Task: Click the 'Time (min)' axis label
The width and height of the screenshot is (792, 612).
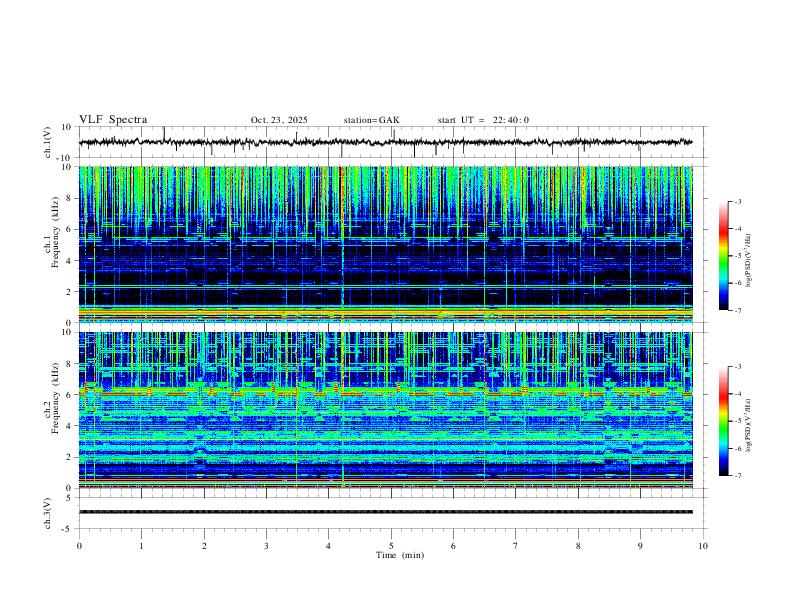Action: tap(400, 555)
